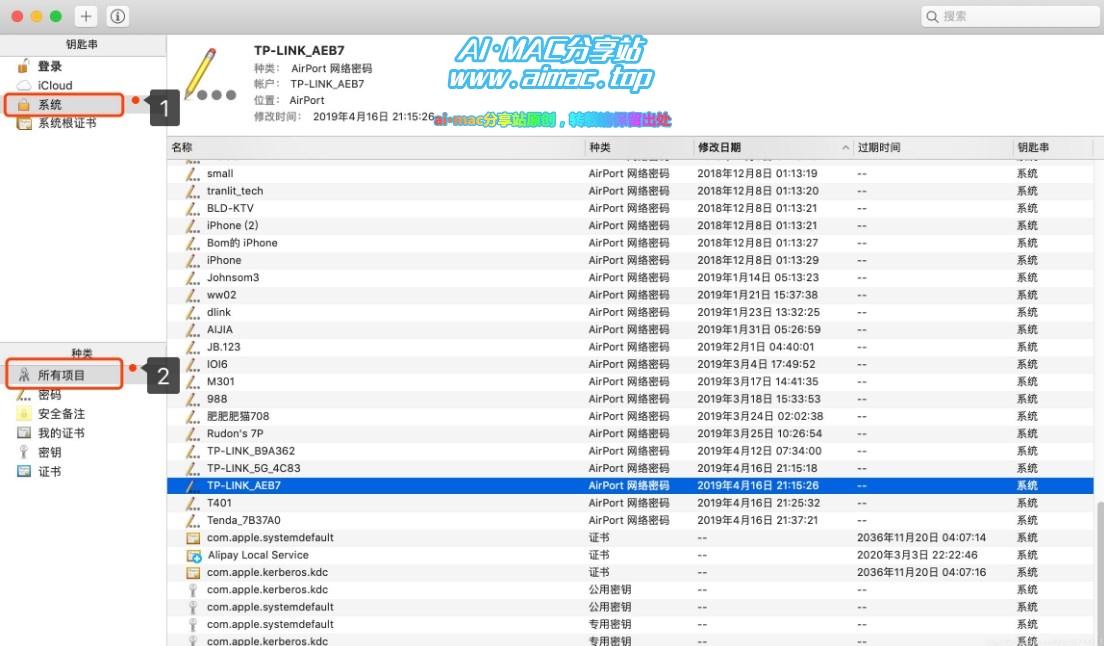Select the Johnsom3 row

[x=630, y=277]
